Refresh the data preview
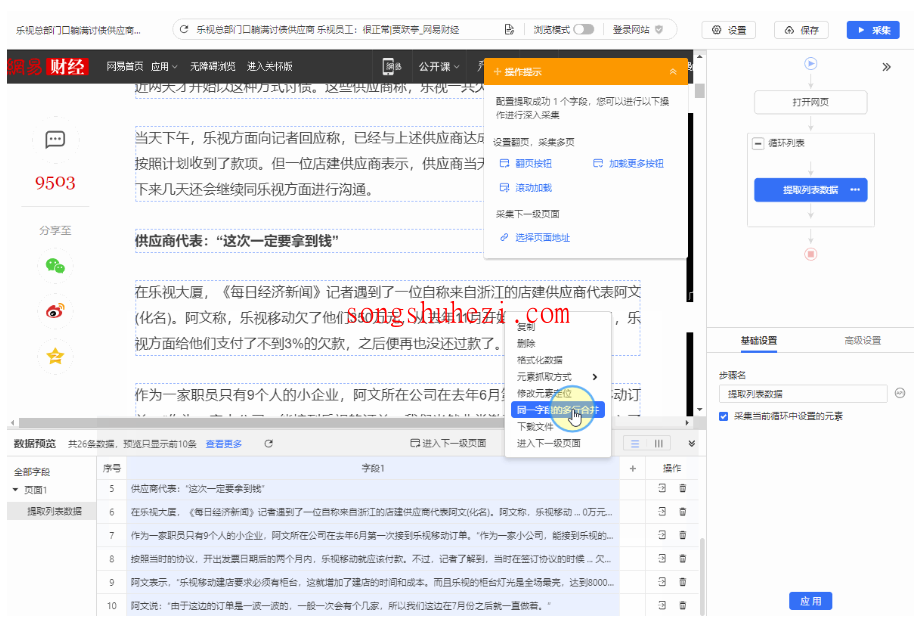 (268, 444)
